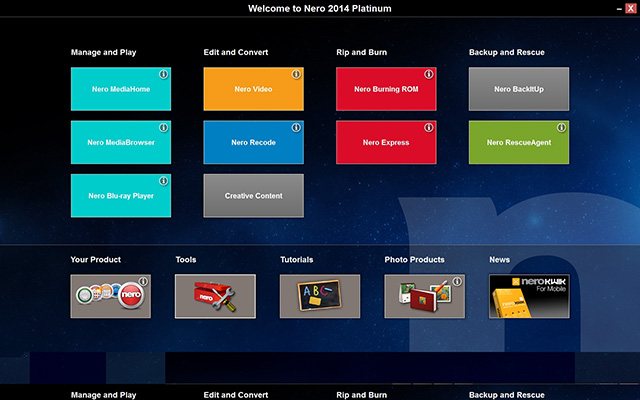Open Nero RescueAgent tile
640x400 pixels.
tap(519, 142)
